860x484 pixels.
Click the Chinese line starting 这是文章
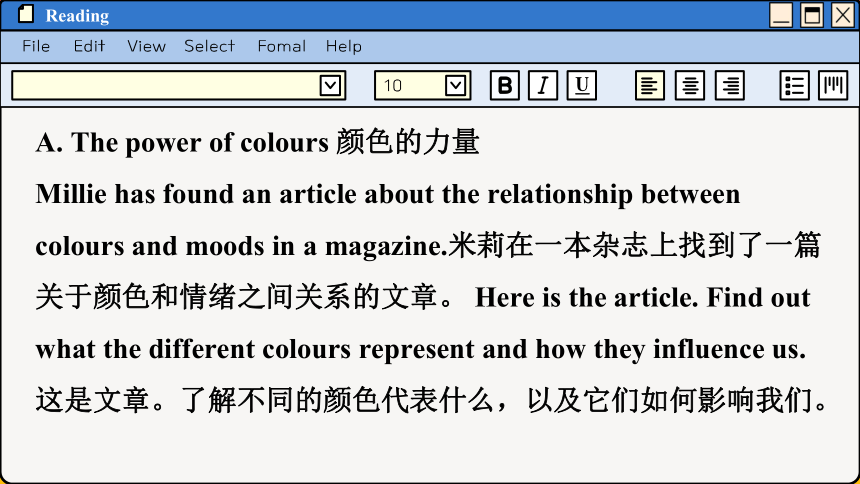pos(432,399)
